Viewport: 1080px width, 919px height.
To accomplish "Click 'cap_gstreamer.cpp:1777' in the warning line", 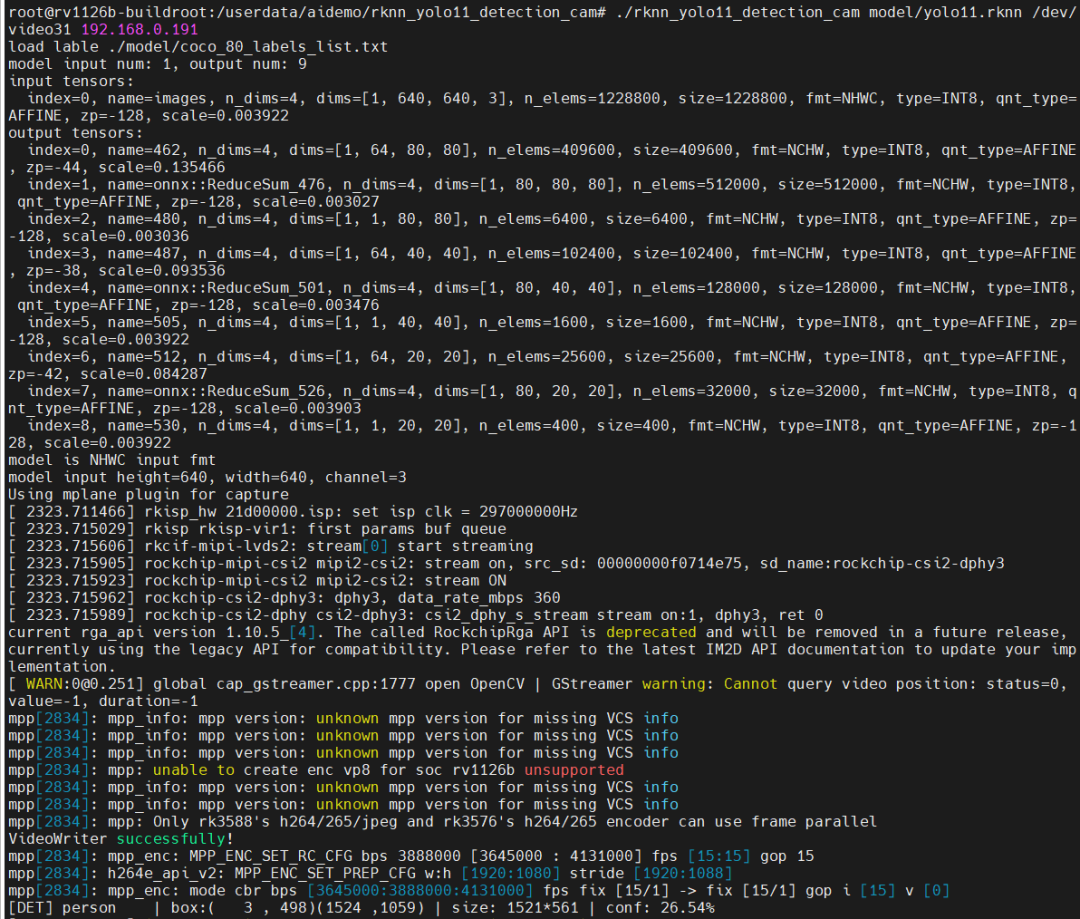I will coord(315,684).
